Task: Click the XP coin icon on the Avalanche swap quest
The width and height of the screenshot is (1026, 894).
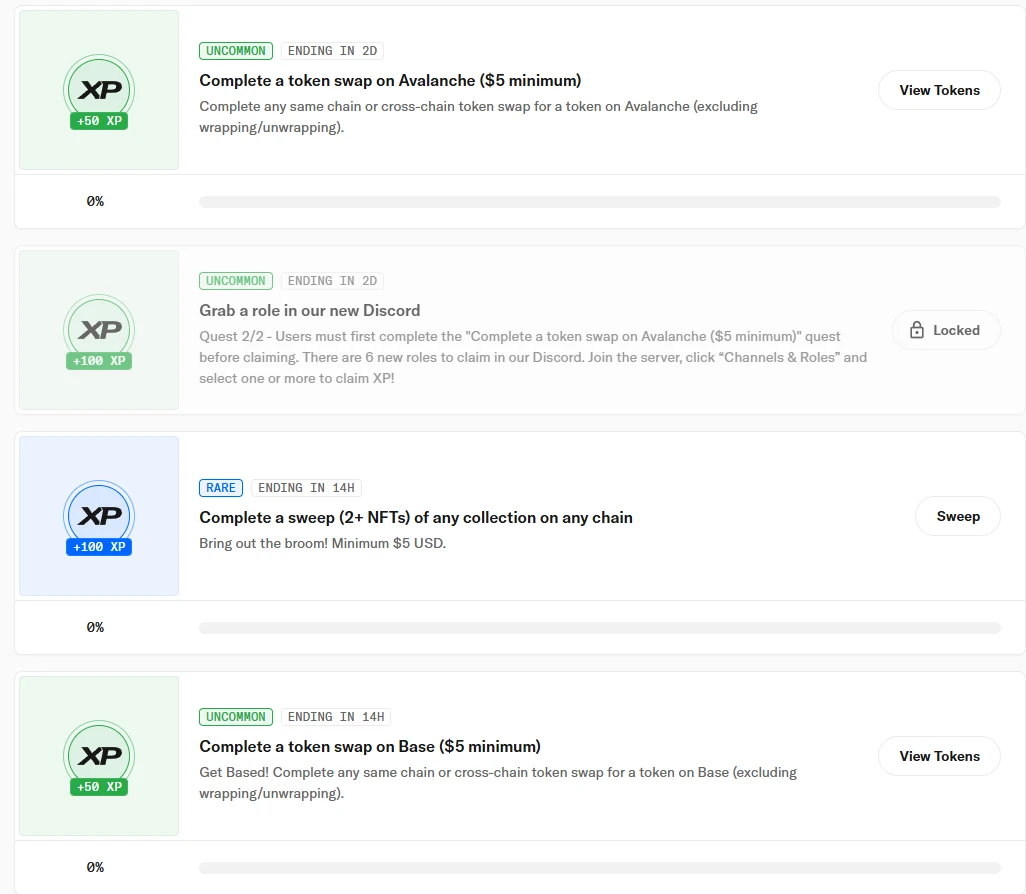Action: click(99, 88)
